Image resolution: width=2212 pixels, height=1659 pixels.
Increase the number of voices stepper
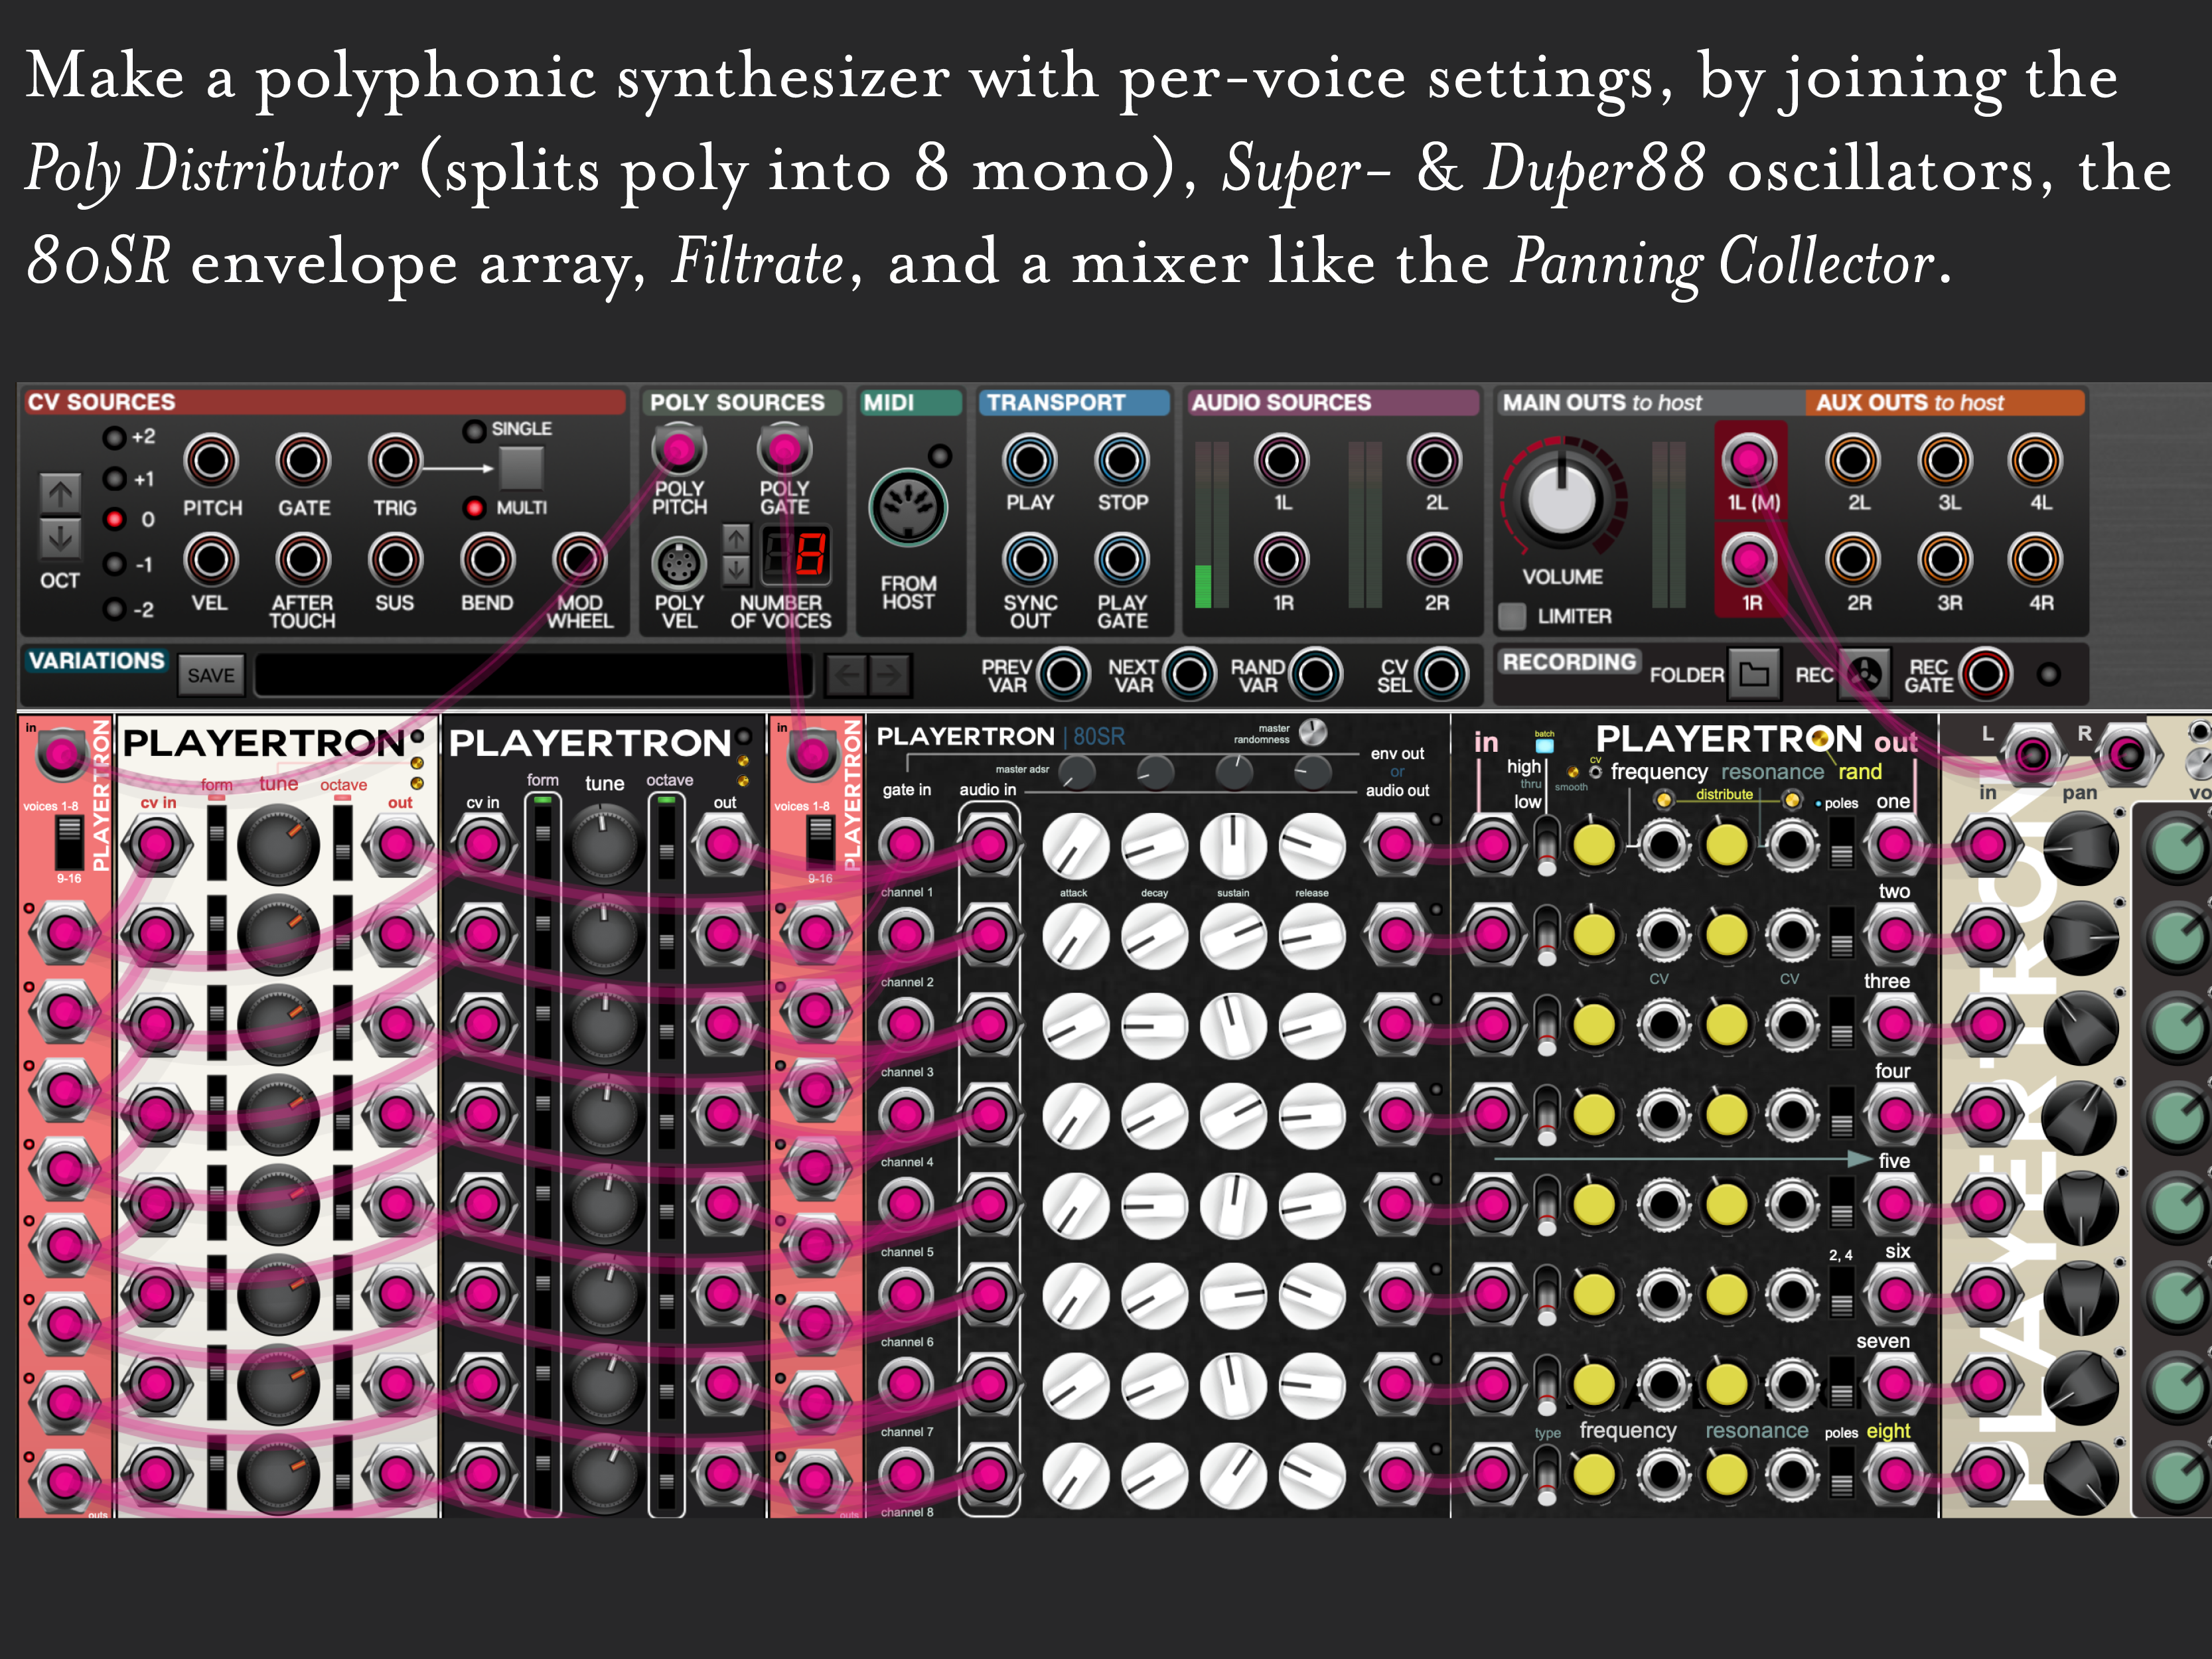click(736, 539)
